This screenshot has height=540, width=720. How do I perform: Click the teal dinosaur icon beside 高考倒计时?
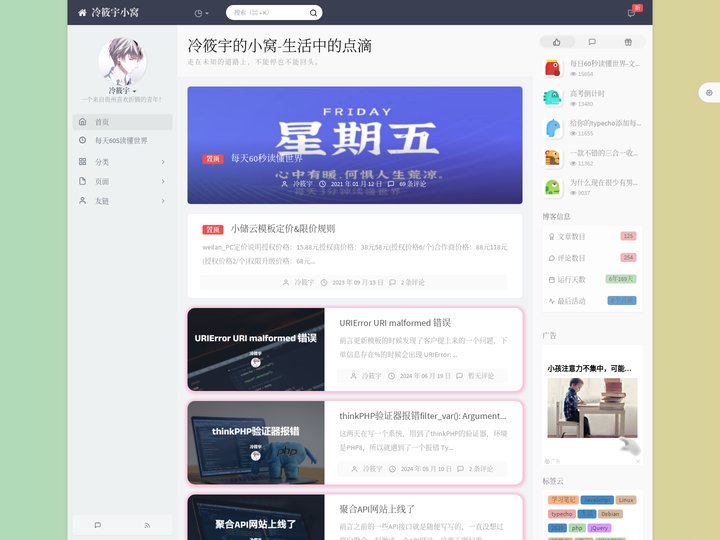553,98
